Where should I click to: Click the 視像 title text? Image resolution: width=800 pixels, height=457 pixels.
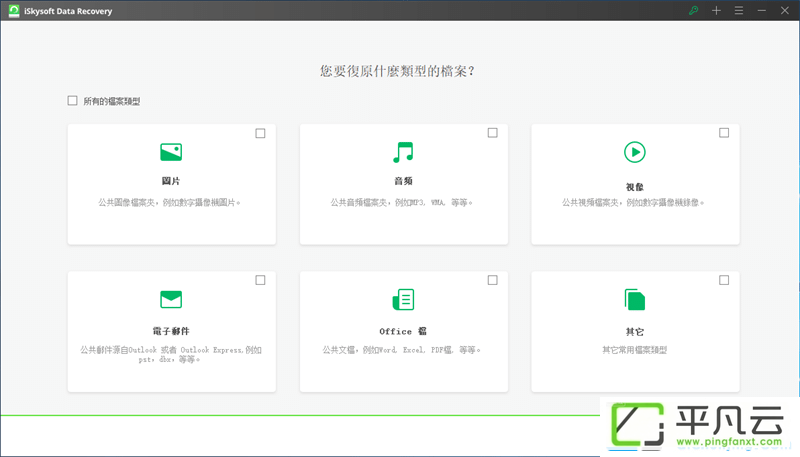(x=635, y=187)
